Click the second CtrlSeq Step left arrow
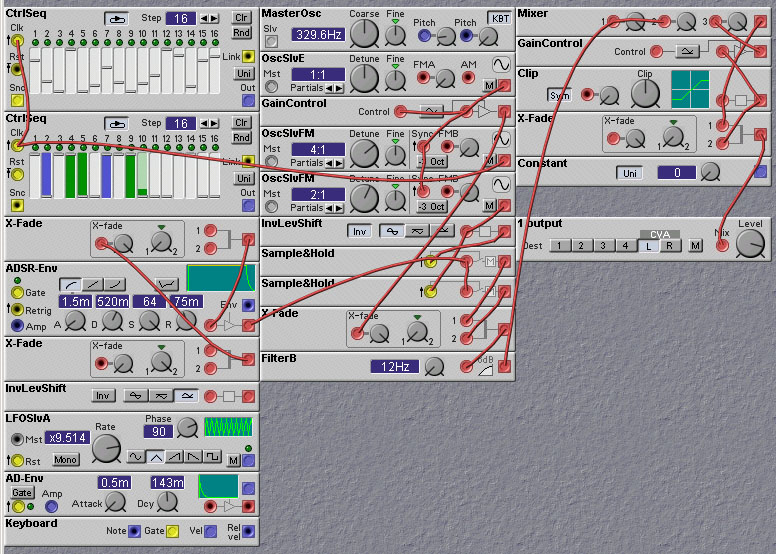The image size is (776, 554). [x=204, y=124]
